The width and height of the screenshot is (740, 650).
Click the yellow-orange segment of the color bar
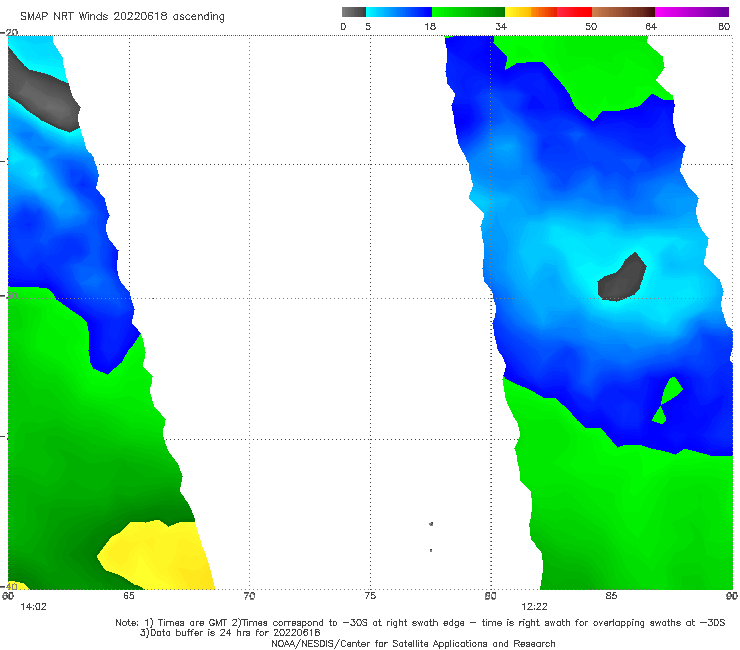point(530,12)
